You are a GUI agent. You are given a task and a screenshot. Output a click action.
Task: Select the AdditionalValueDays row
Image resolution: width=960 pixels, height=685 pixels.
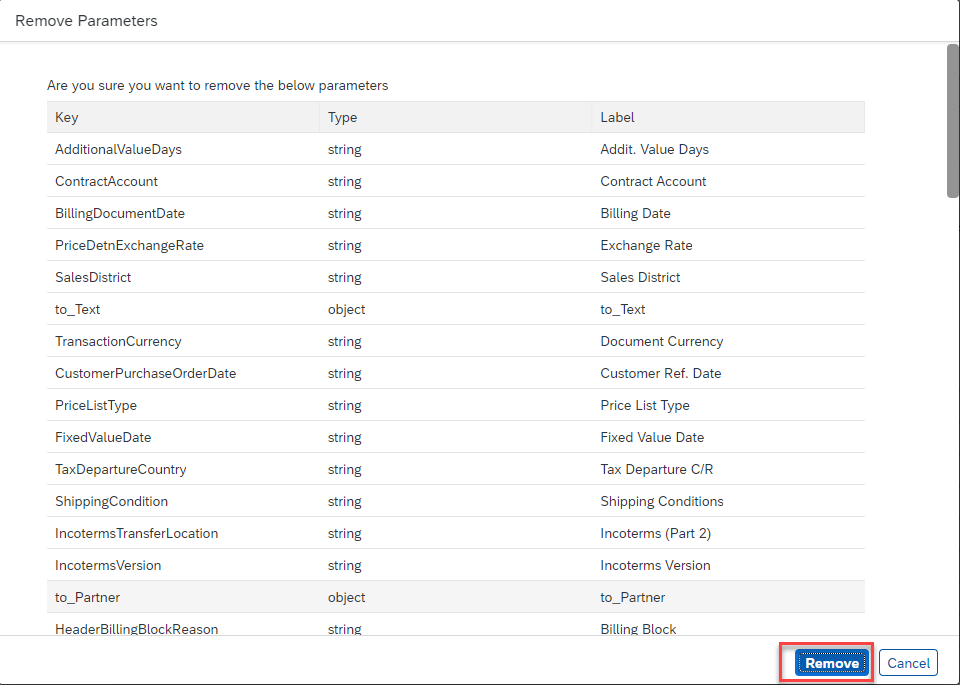pyautogui.click(x=118, y=149)
